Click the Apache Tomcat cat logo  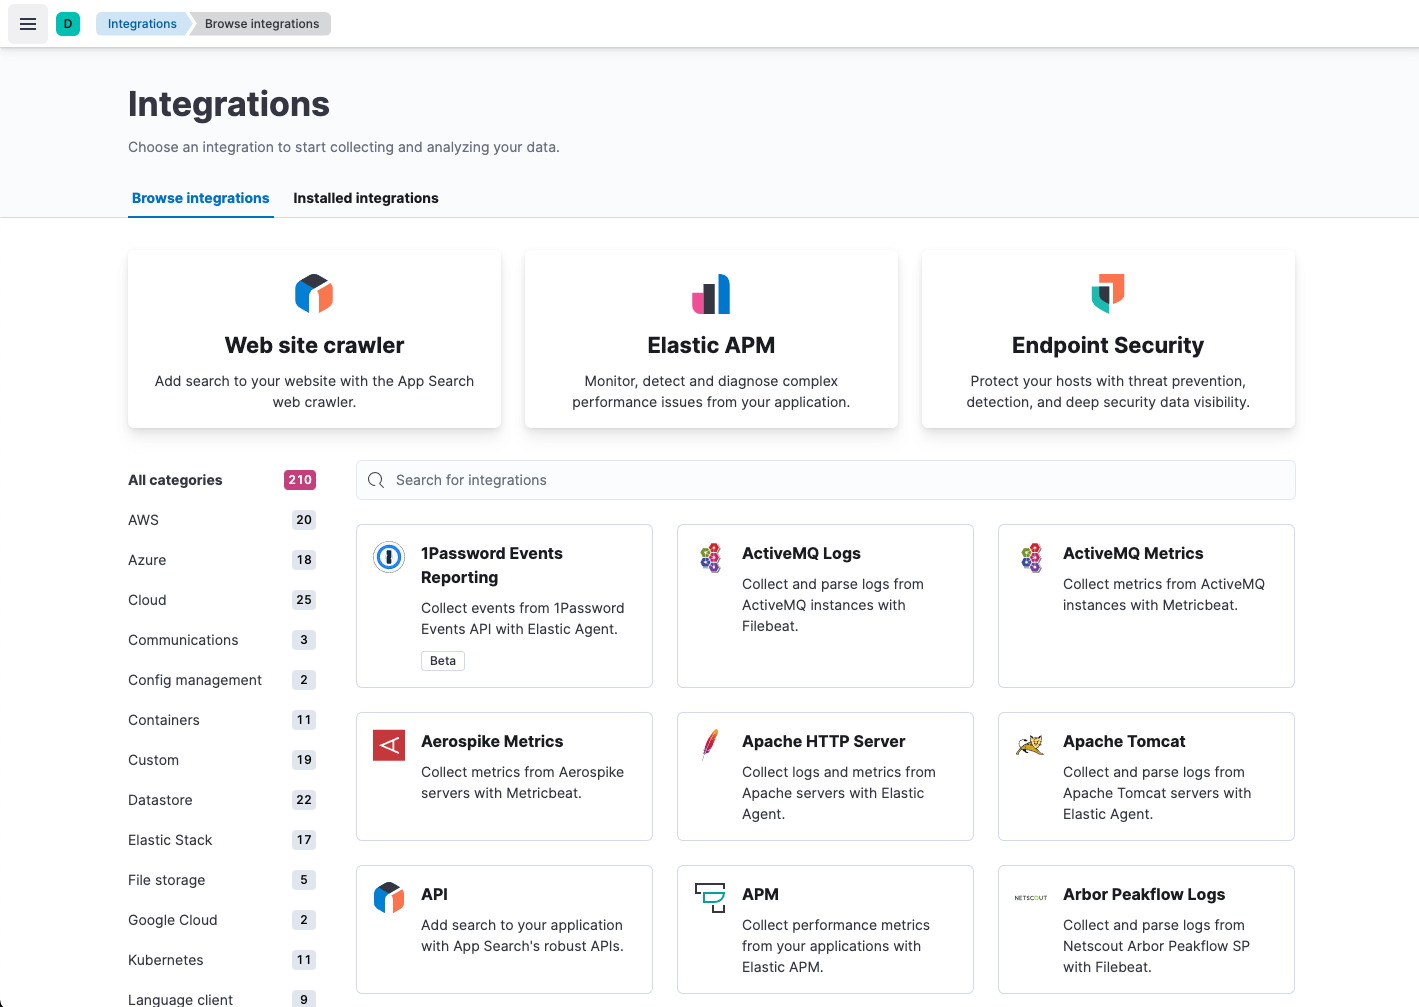point(1031,745)
